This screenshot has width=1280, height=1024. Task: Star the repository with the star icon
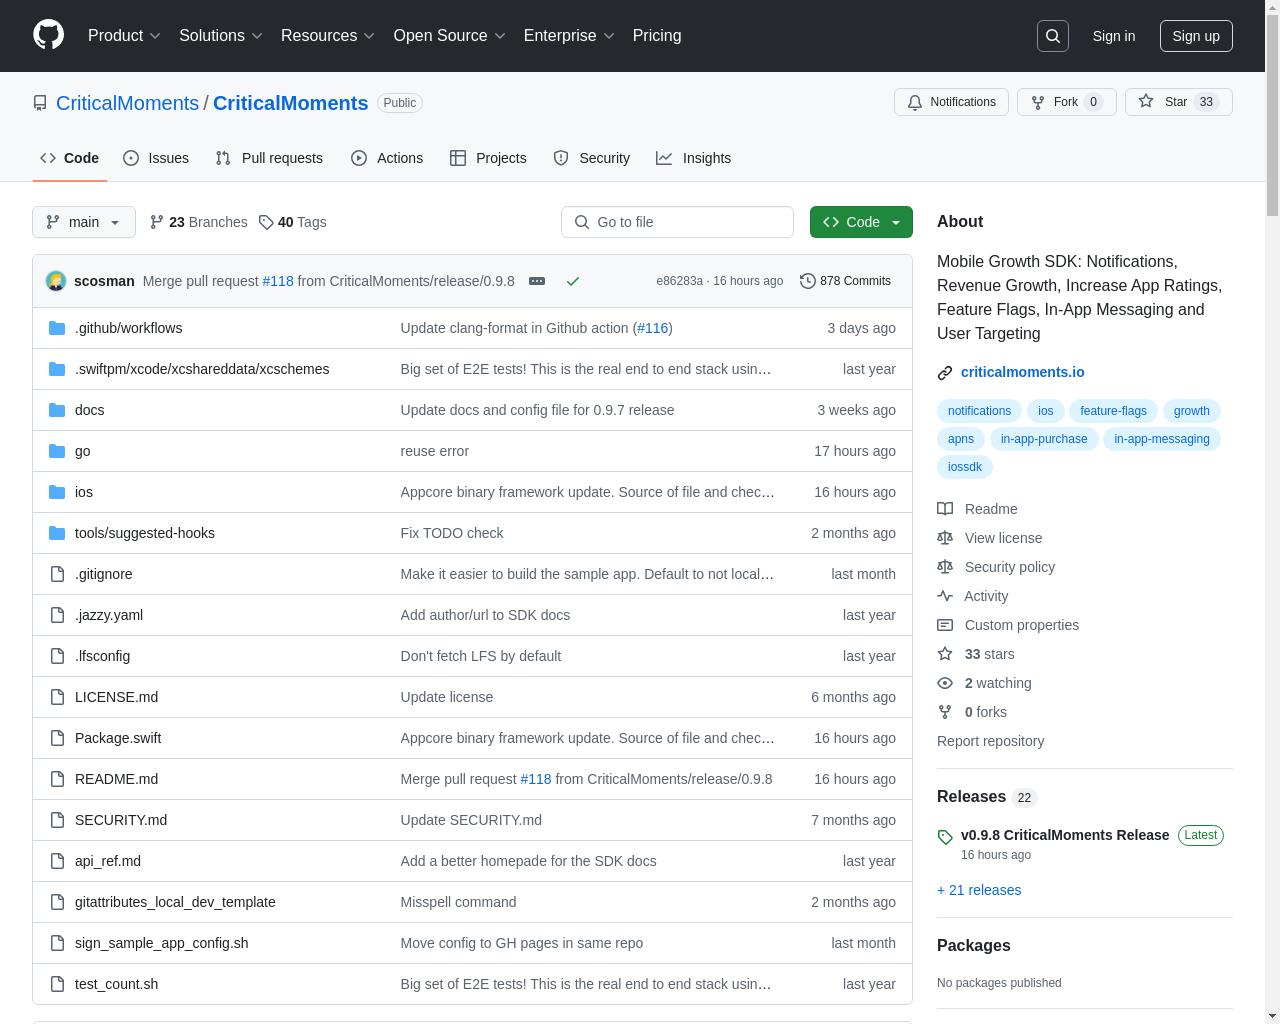tap(1146, 102)
